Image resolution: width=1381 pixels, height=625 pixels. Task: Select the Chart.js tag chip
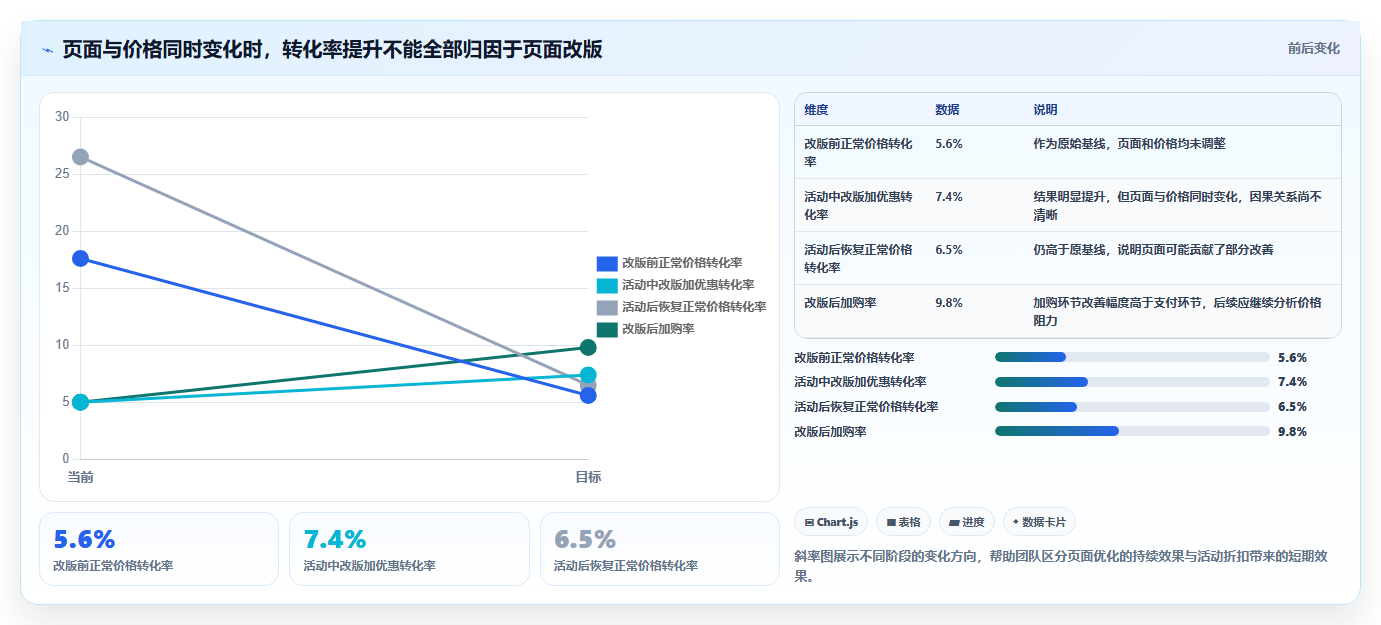831,522
